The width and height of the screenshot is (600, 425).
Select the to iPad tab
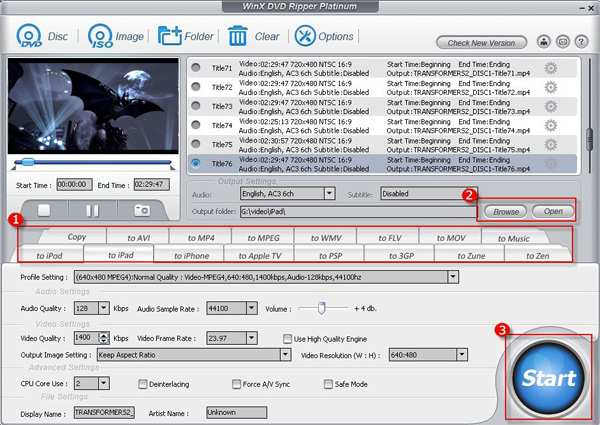click(121, 254)
